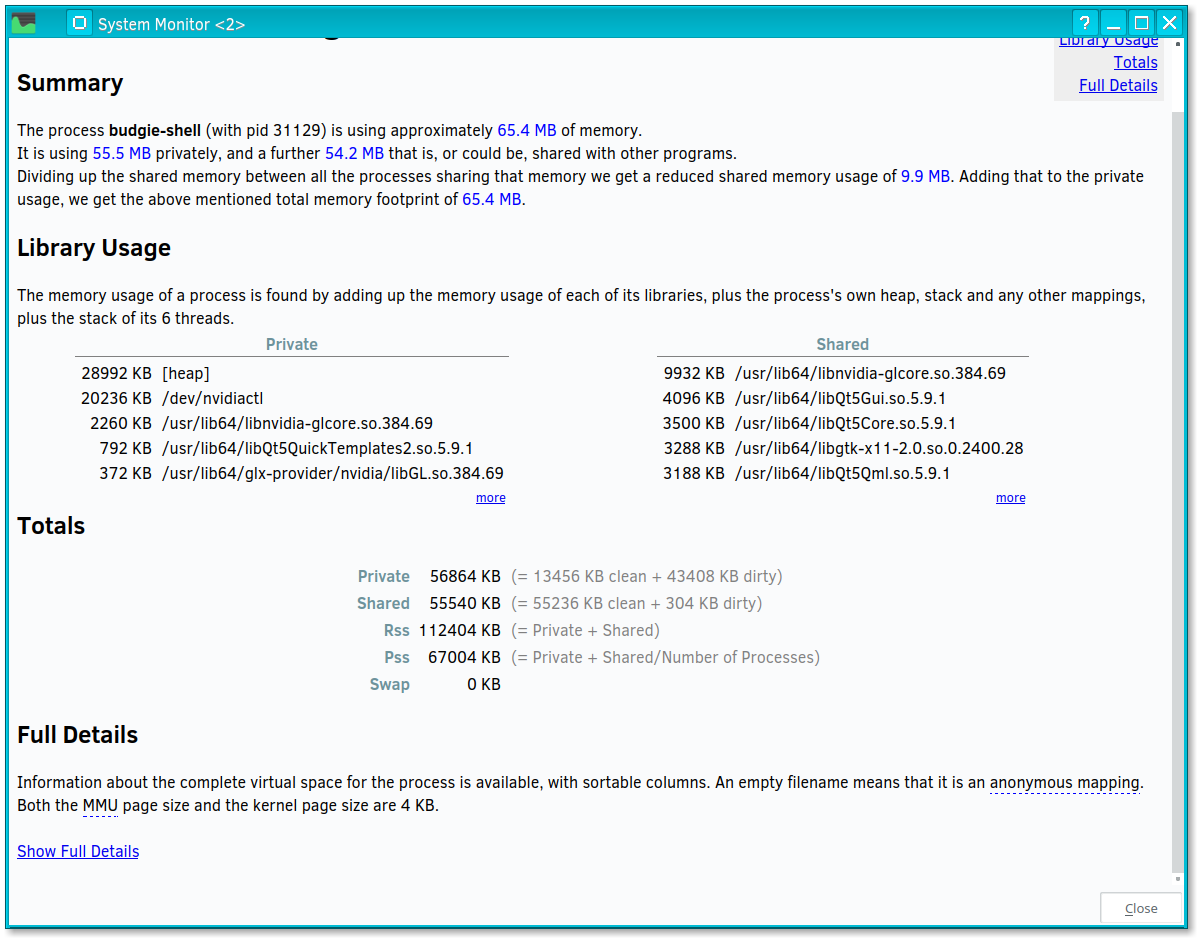Click the anonymous mapping underlined term
Screen dimensions: 1197x938
point(1065,782)
